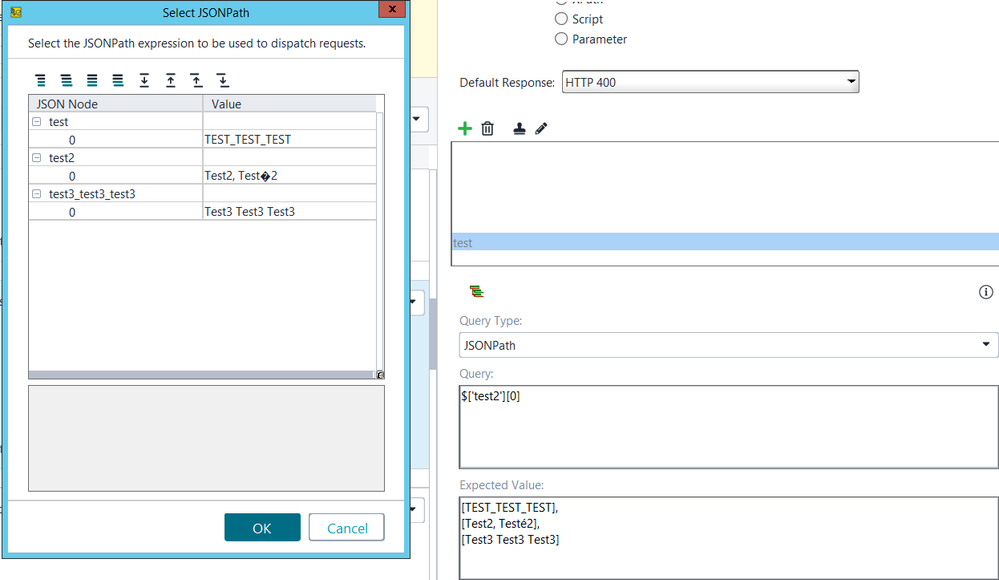Select the highlighted test condition in list

coord(725,242)
